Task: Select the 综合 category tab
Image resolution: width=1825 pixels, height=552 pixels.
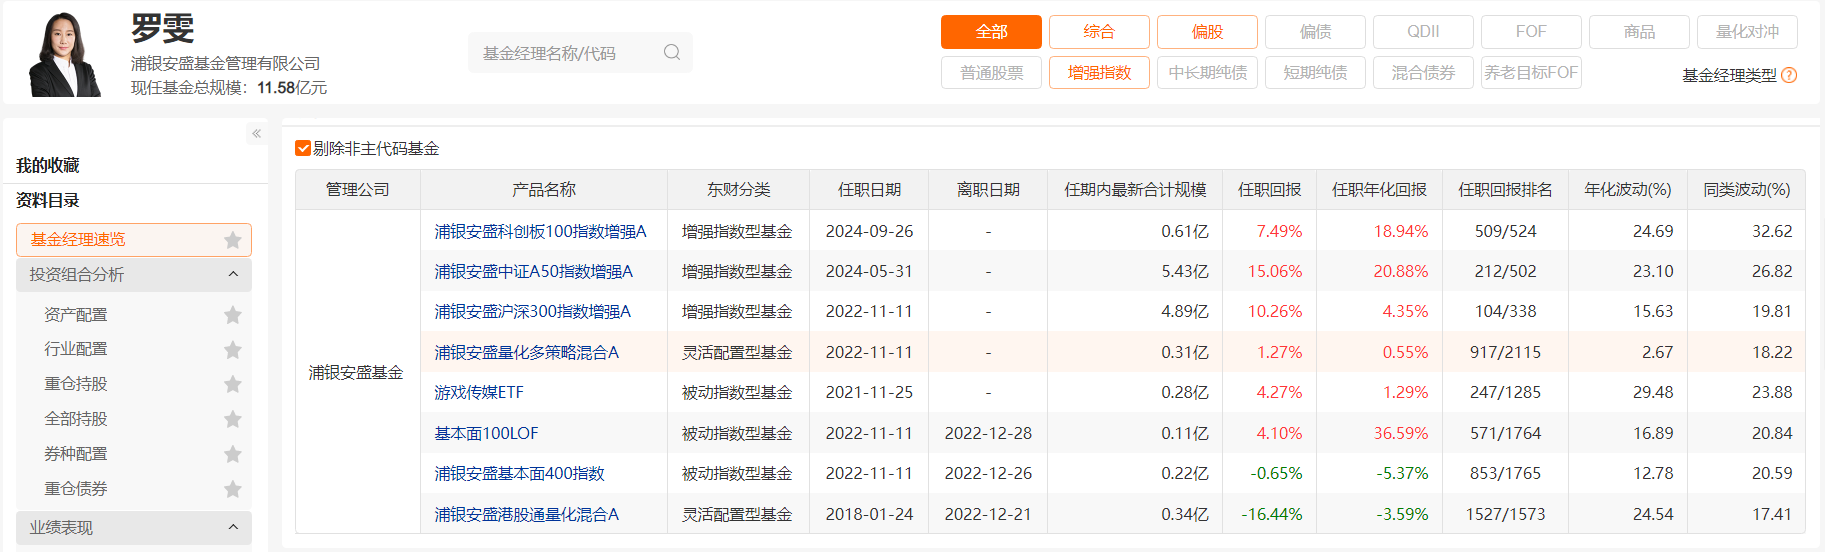Action: [1099, 32]
